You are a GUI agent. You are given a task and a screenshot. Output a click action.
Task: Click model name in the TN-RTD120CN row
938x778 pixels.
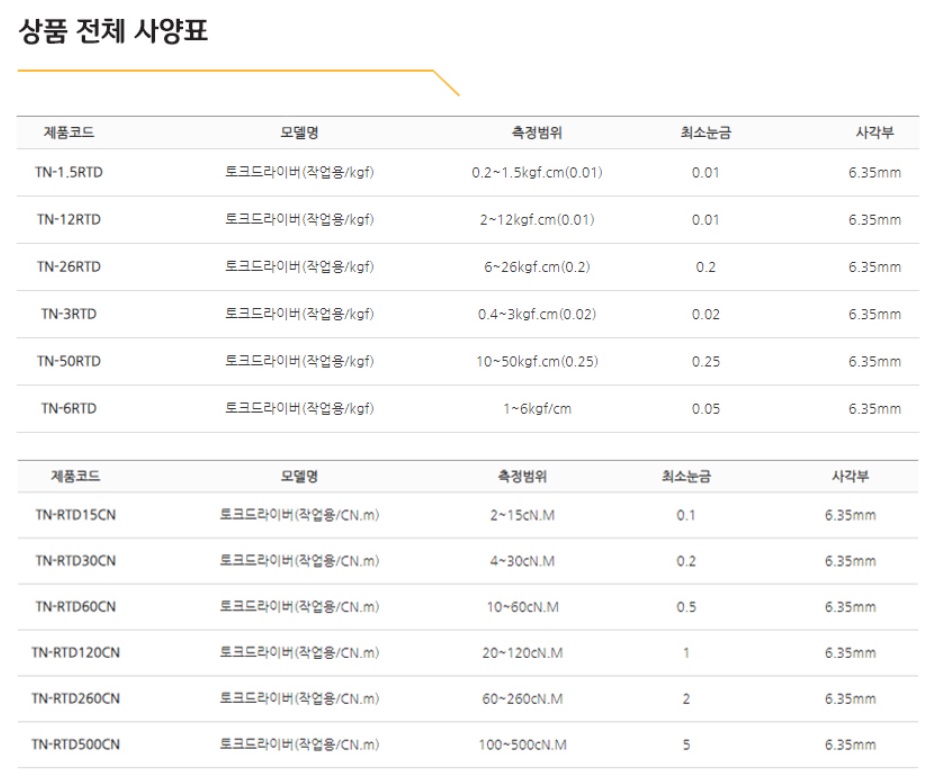(299, 652)
